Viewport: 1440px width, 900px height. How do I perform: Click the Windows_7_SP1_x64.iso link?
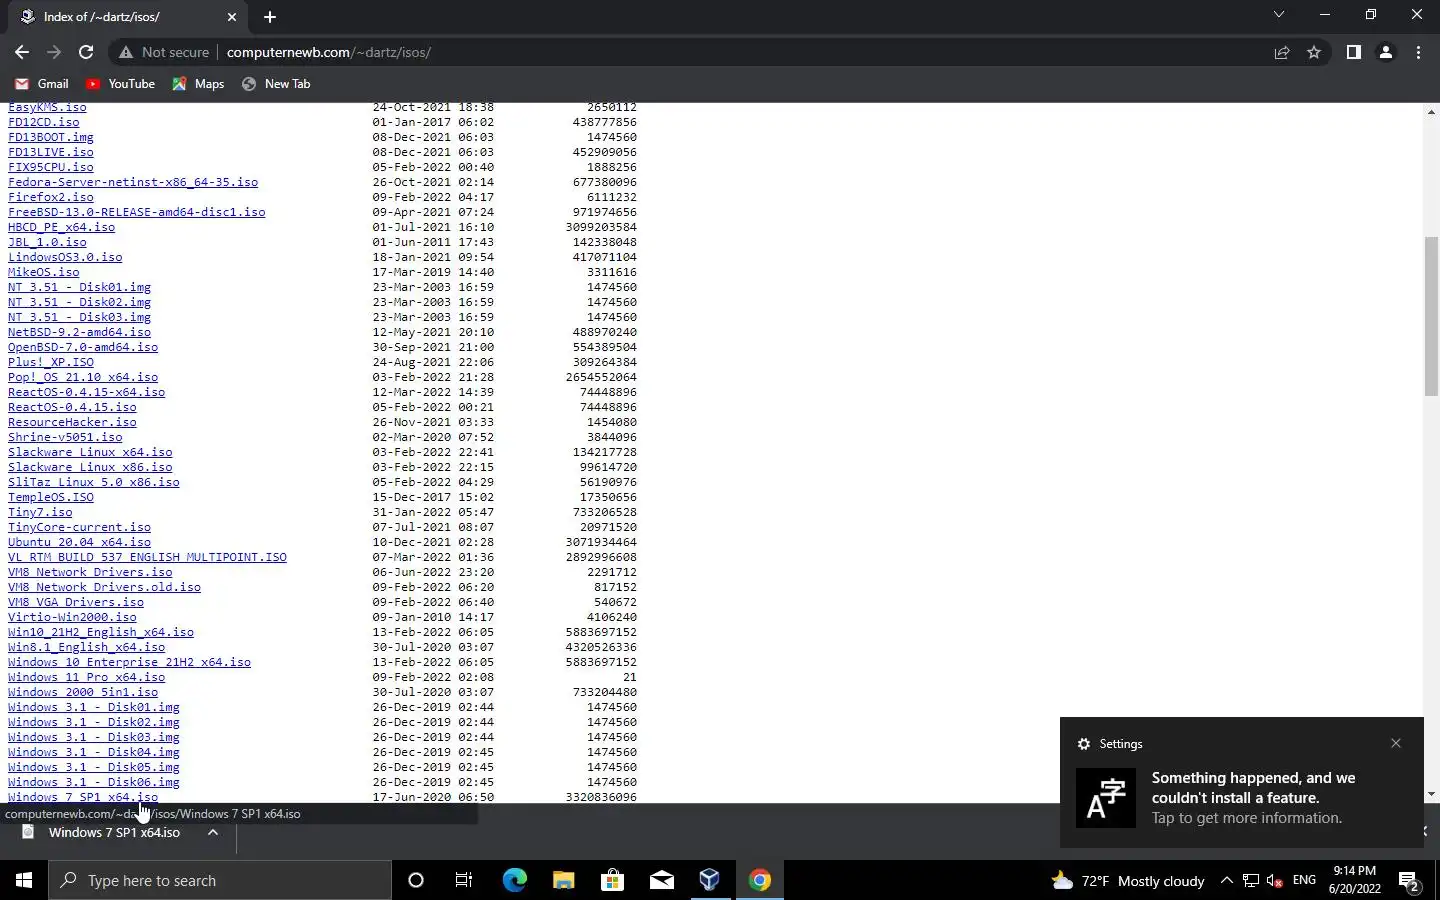pyautogui.click(x=83, y=797)
